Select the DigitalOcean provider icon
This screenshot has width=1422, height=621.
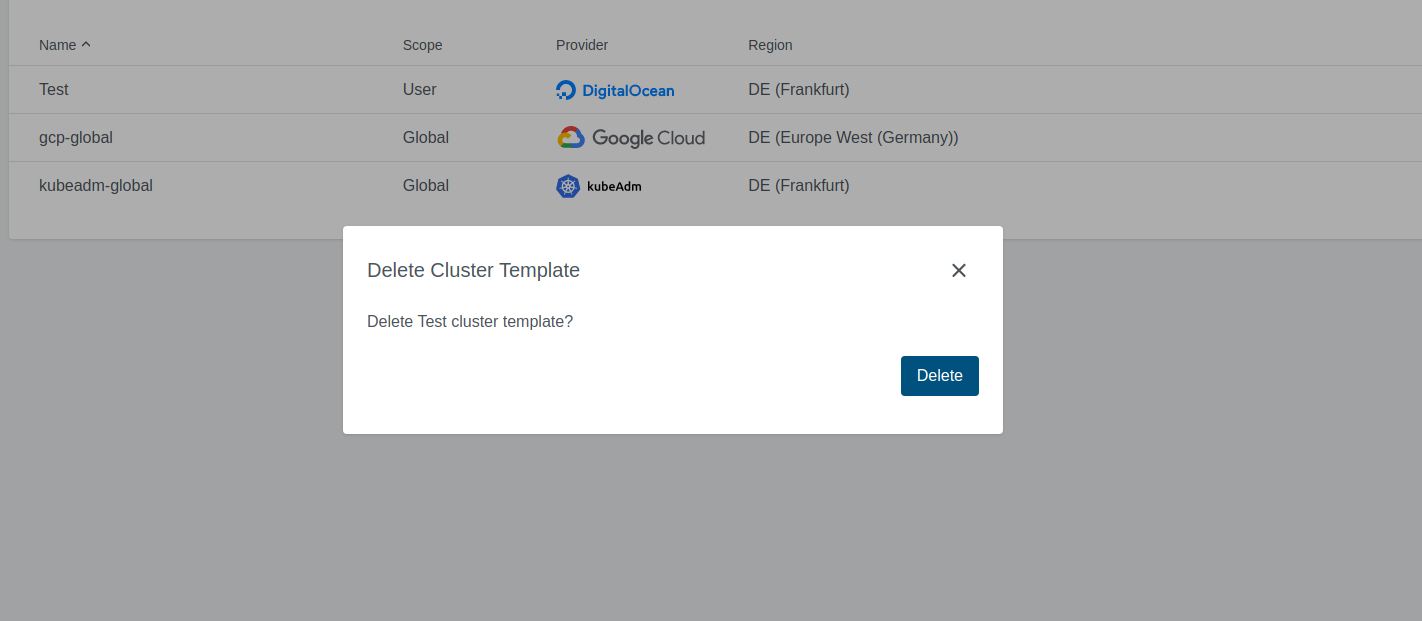coord(565,90)
